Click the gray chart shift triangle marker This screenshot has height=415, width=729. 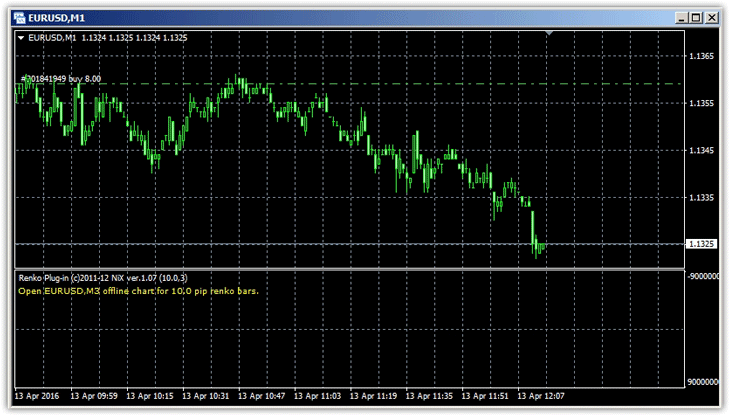click(x=548, y=34)
